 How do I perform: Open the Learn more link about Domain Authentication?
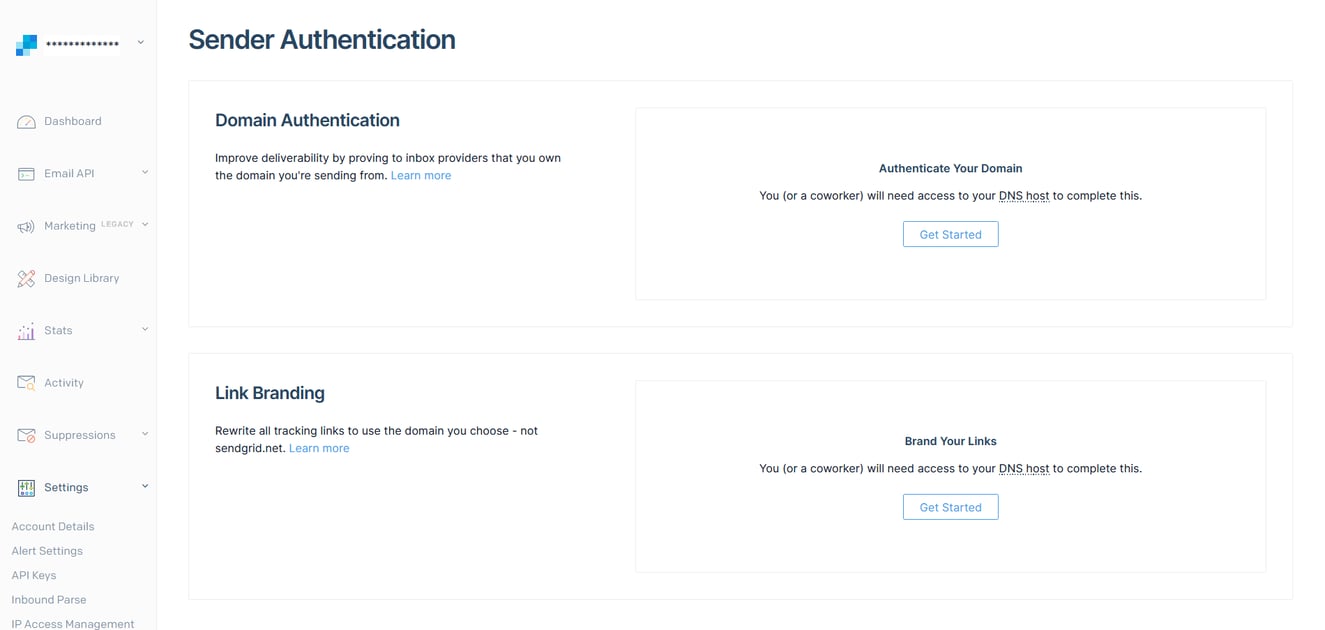420,175
